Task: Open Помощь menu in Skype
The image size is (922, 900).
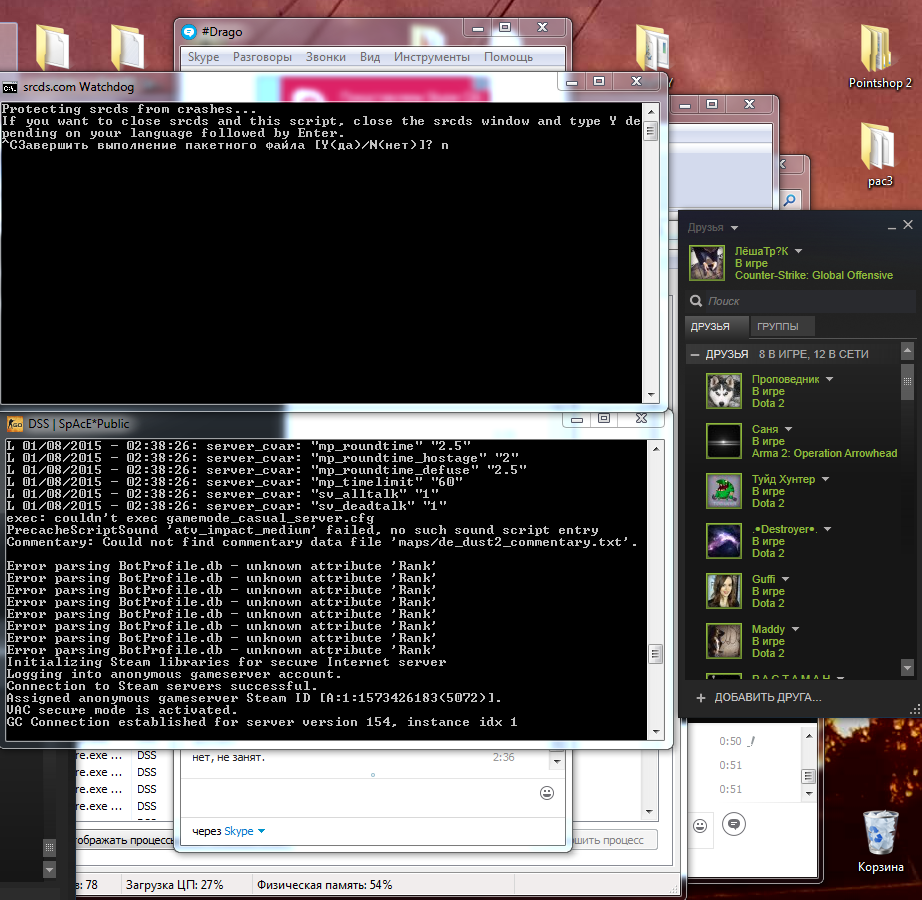Action: (509, 57)
